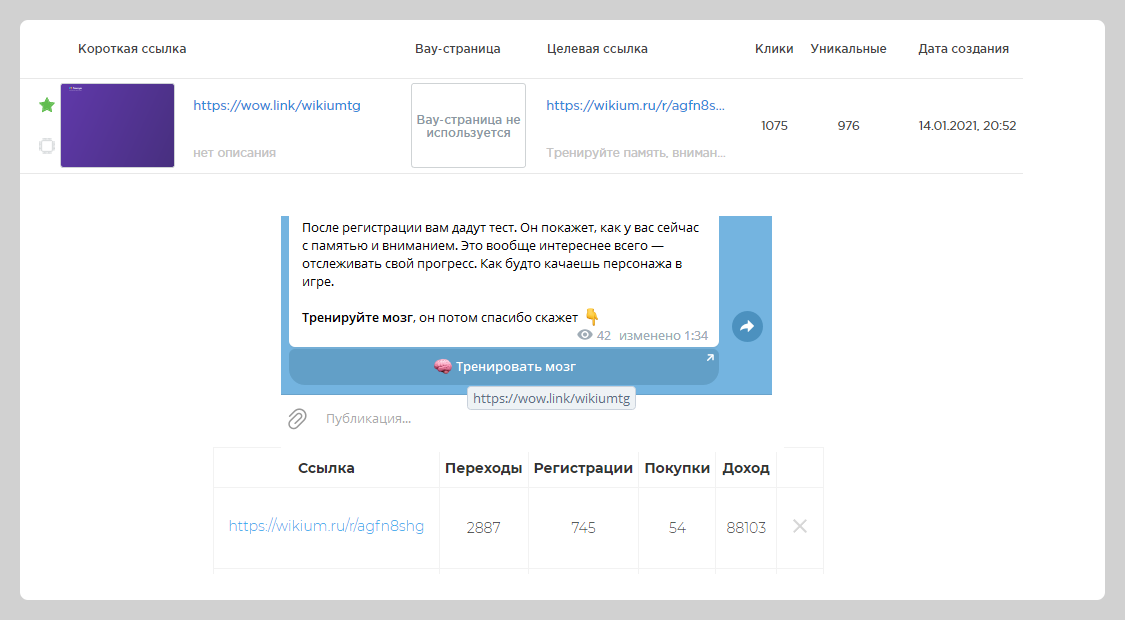Image resolution: width=1125 pixels, height=620 pixels.
Task: Click the bold 'Тренируйте мозг' text
Action: click(x=357, y=317)
